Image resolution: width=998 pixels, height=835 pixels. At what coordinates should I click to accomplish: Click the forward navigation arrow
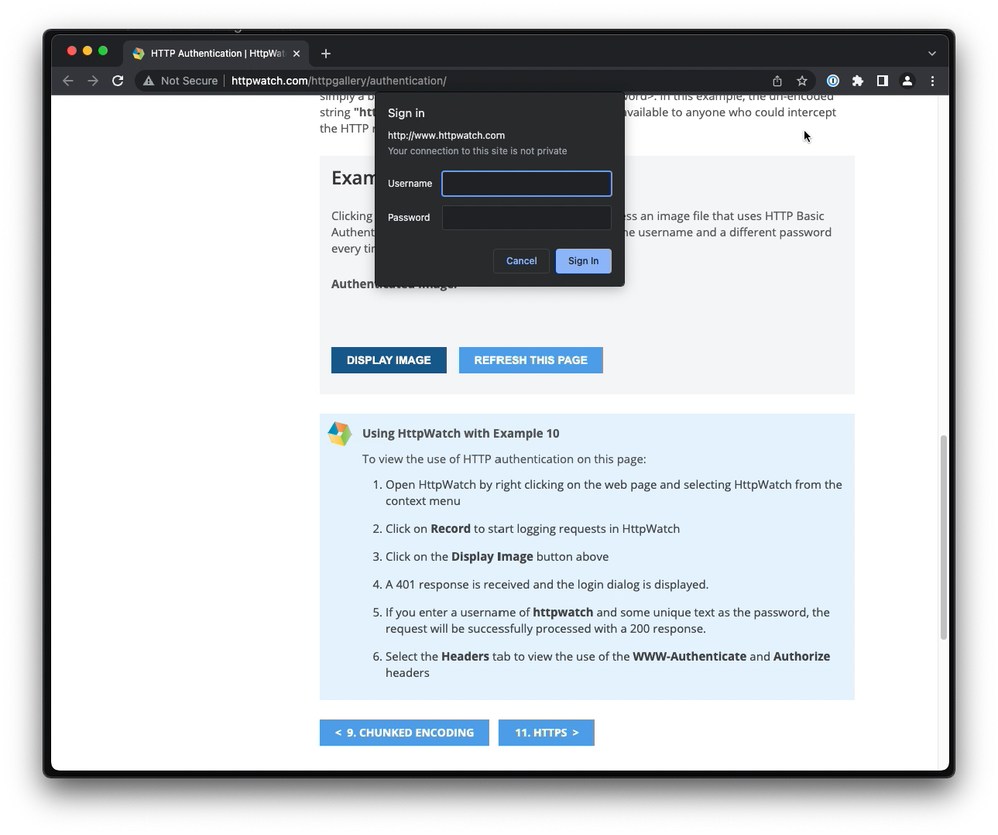(93, 81)
